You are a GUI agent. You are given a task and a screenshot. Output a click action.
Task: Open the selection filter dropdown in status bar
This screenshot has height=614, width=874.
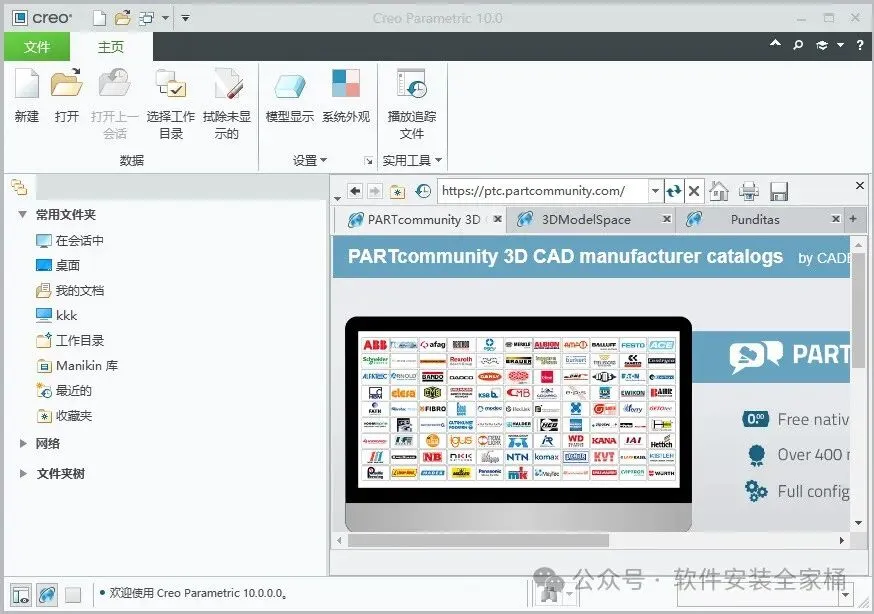[x=846, y=595]
